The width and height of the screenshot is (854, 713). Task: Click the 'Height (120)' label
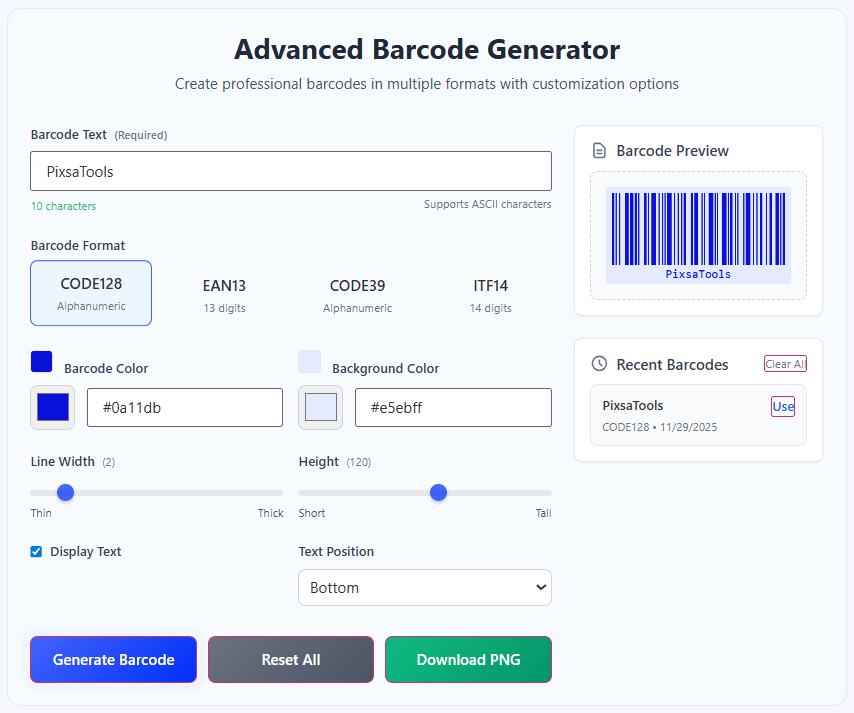tap(335, 462)
